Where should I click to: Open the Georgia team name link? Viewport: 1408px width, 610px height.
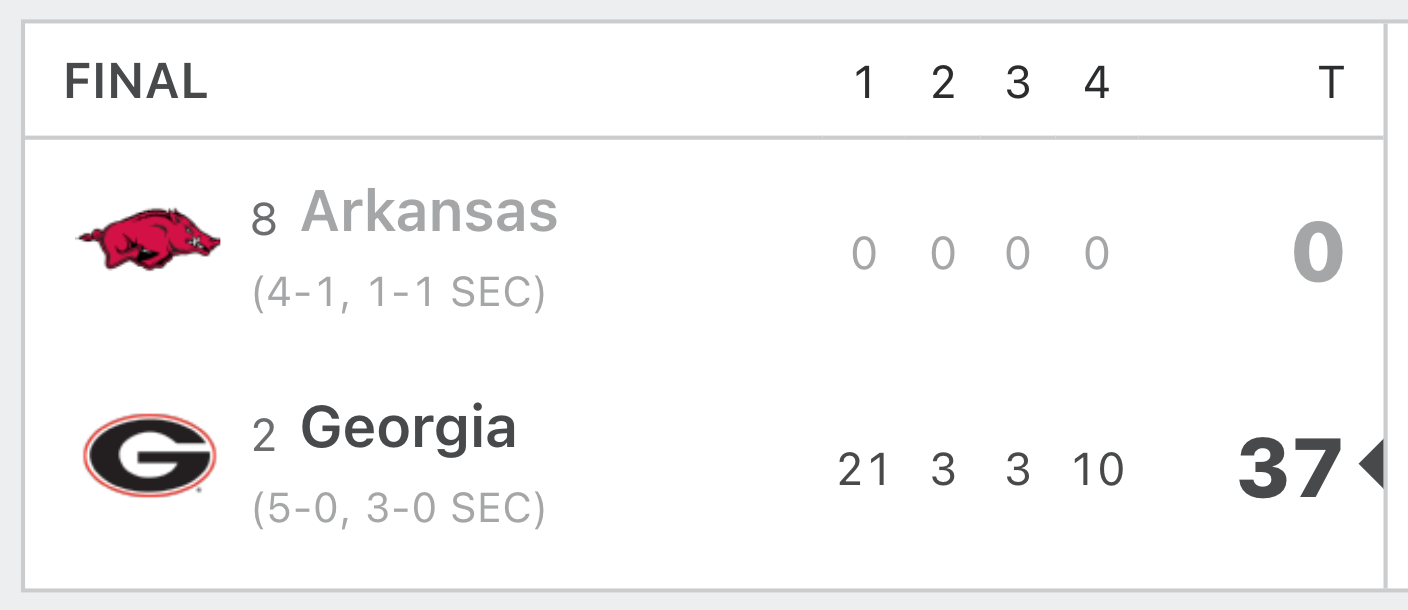(408, 428)
